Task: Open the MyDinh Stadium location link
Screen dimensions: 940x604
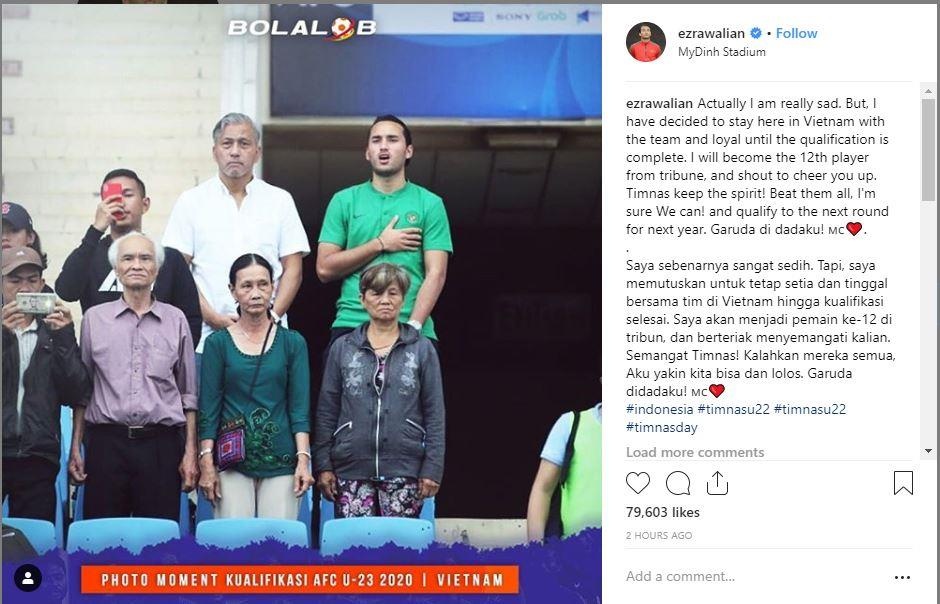Action: 722,52
